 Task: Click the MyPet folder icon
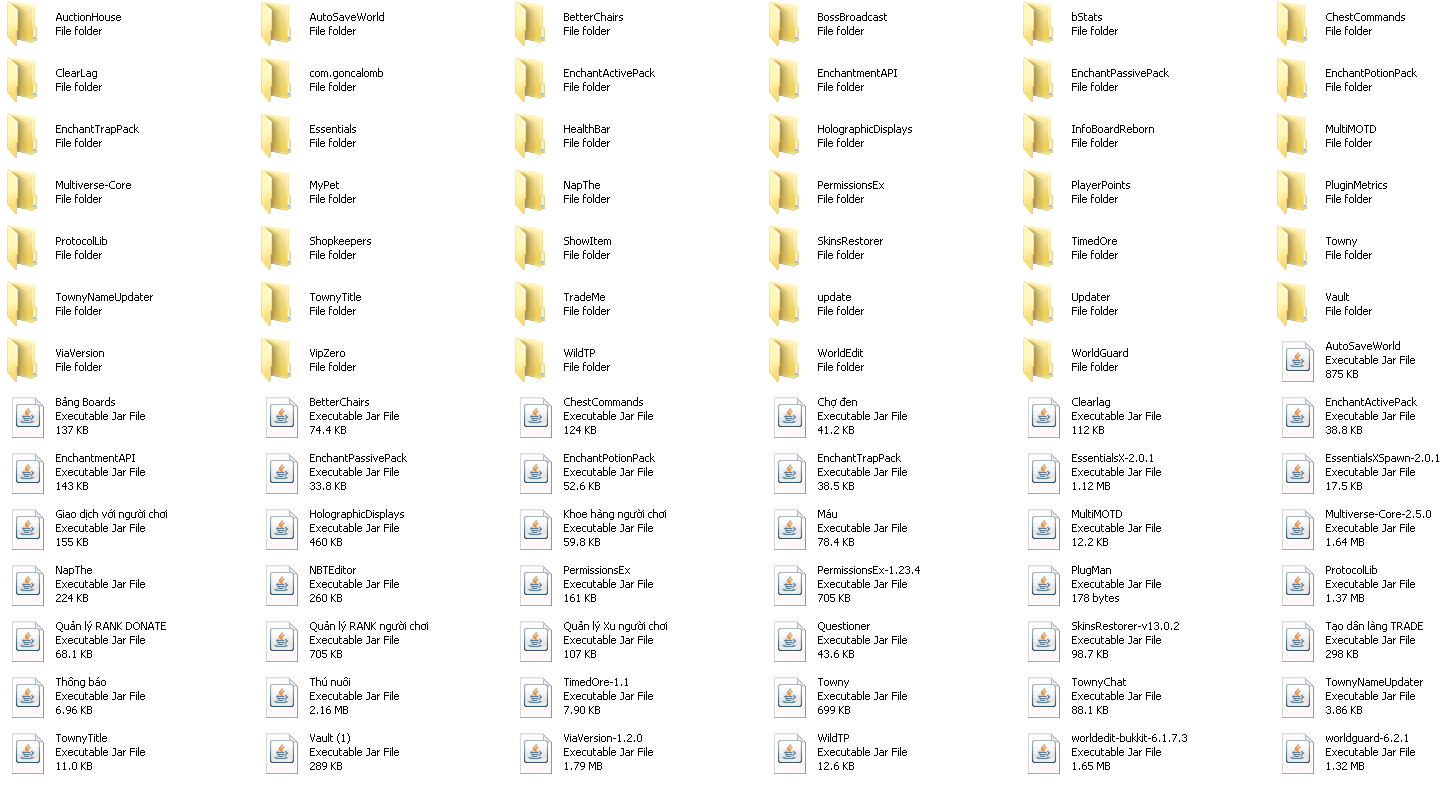coord(278,192)
